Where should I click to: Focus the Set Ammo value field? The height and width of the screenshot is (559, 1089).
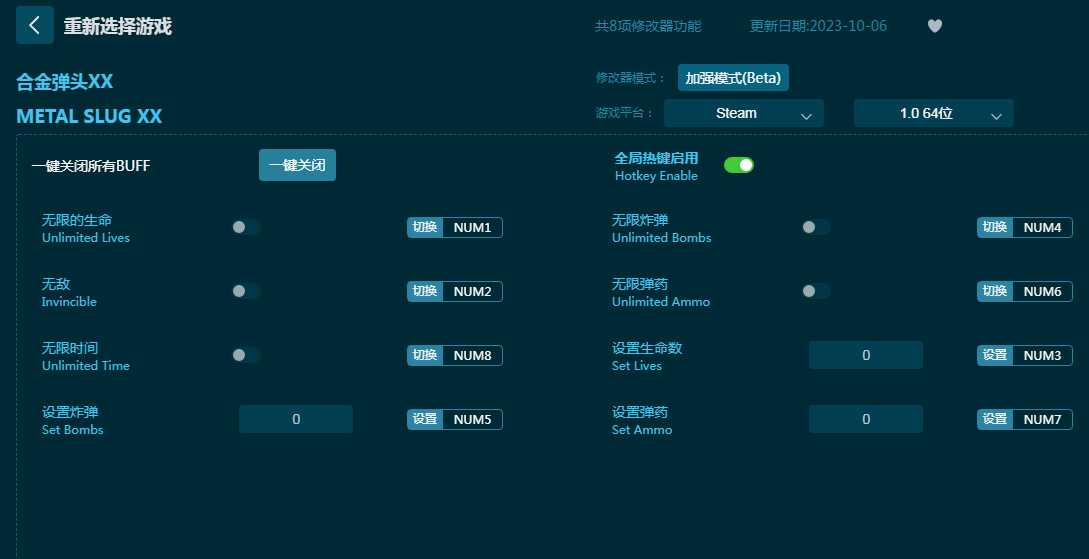(x=865, y=419)
